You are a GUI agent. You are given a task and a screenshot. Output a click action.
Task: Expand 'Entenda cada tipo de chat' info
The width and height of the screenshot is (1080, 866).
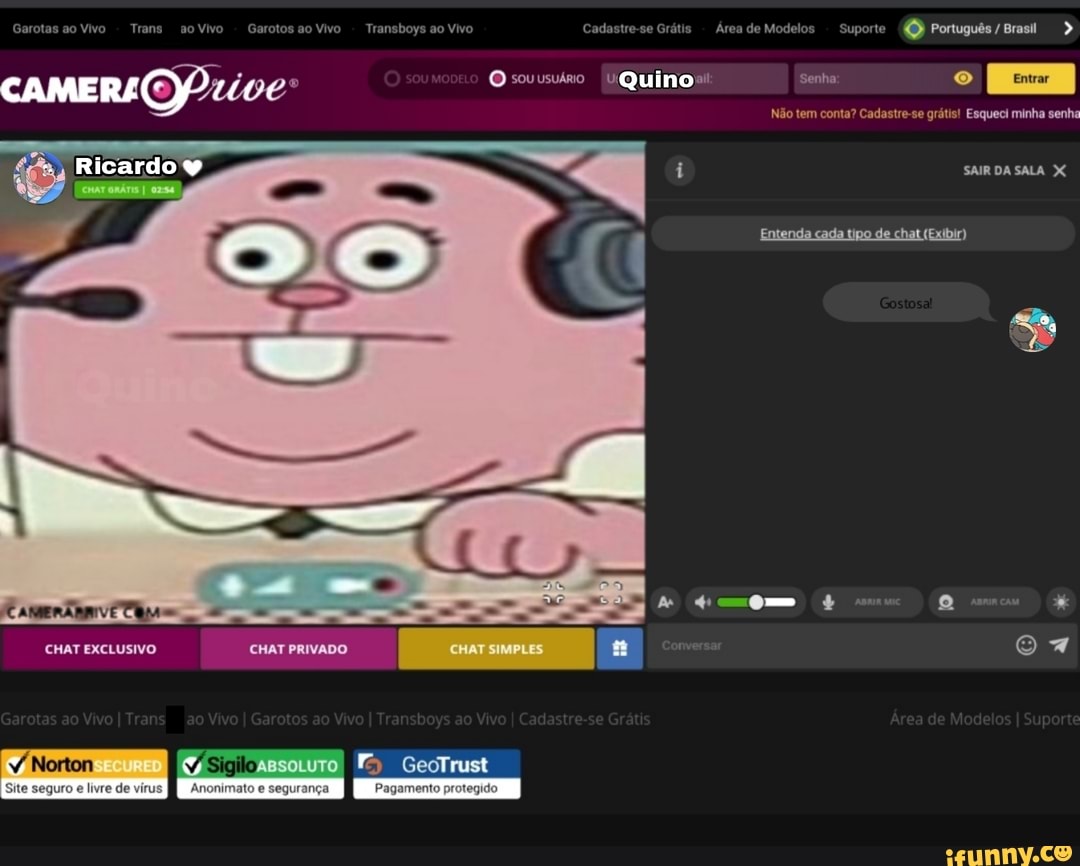click(862, 234)
